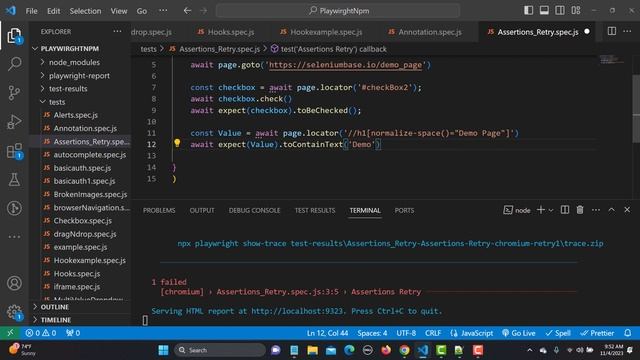640x360 pixels.
Task: Go back with the navigation arrow
Action: coord(187,11)
